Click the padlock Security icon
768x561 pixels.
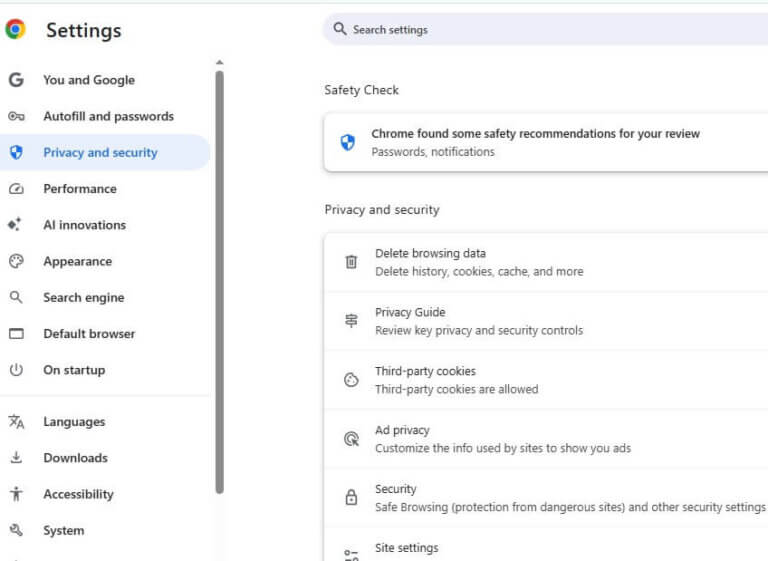pyautogui.click(x=351, y=497)
